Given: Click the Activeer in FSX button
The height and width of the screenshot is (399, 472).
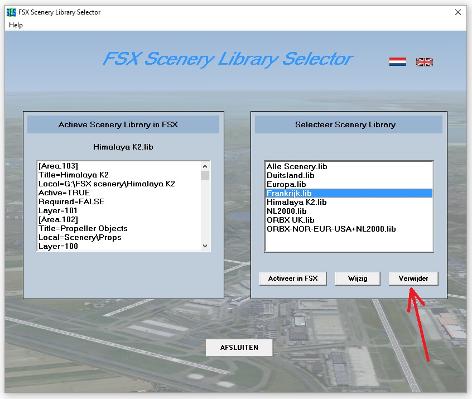Looking at the screenshot, I should tap(293, 279).
